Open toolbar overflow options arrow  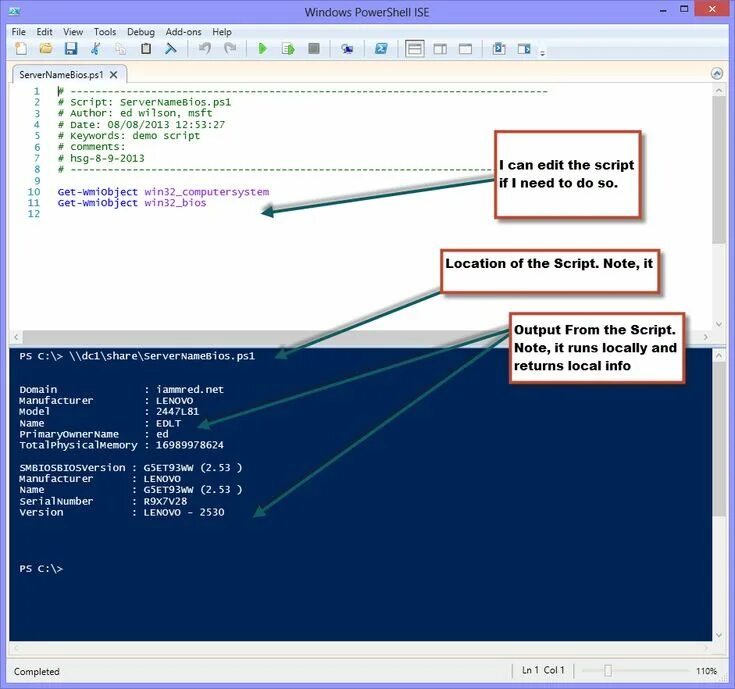pyautogui.click(x=542, y=53)
